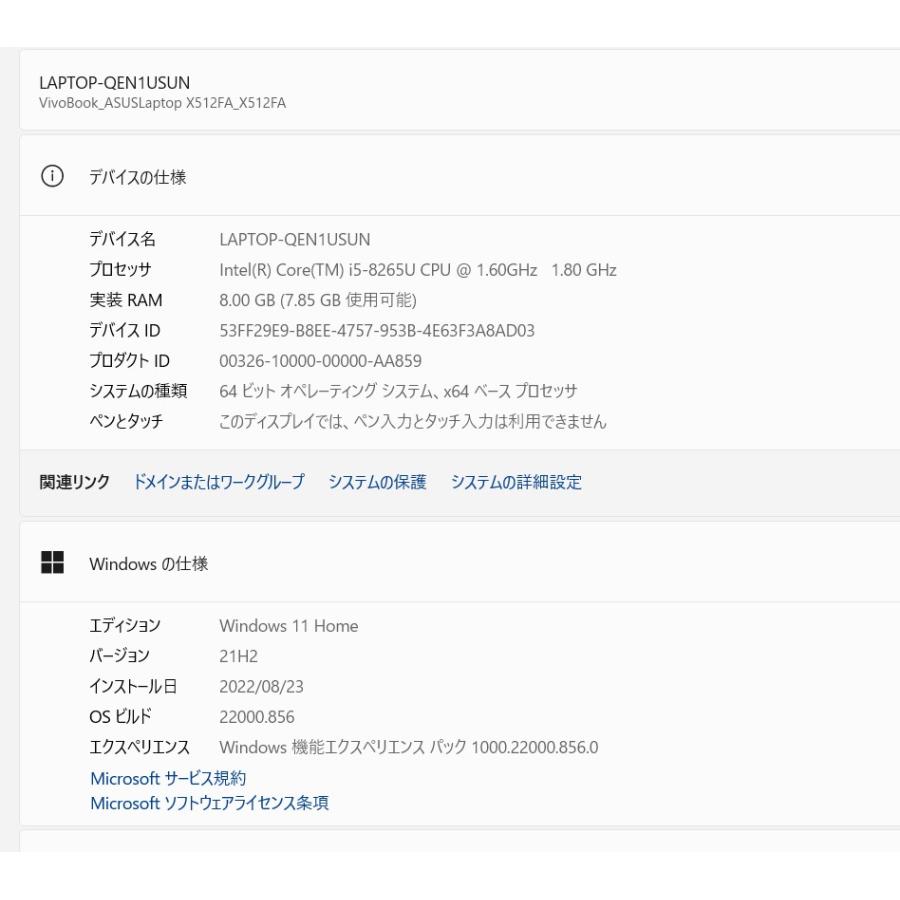
Task: Click the 関連リンク section label
Action: (x=72, y=481)
